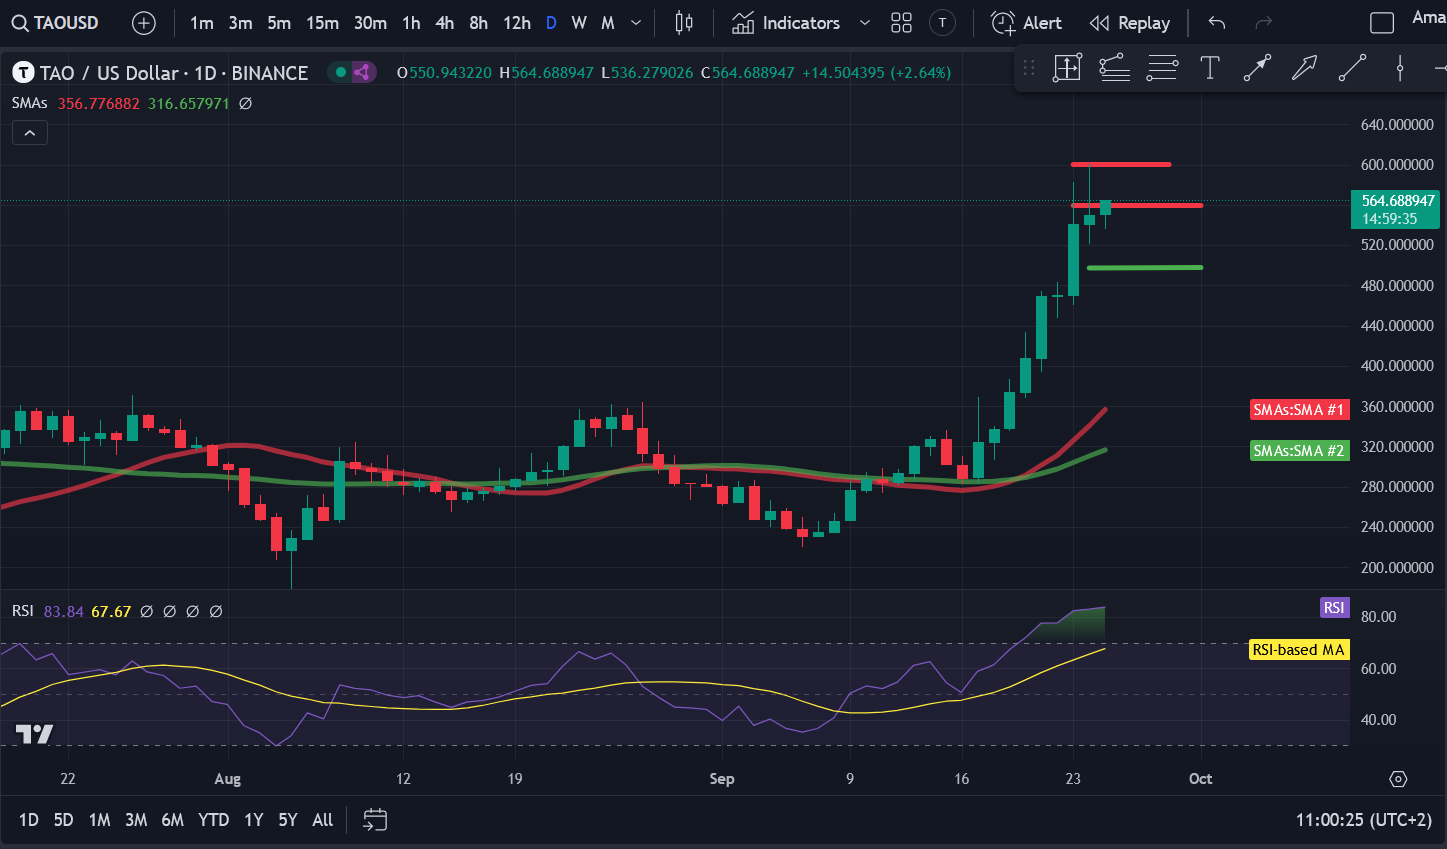
Task: Select the measure tool in the favorites toolbar
Action: (1067, 68)
